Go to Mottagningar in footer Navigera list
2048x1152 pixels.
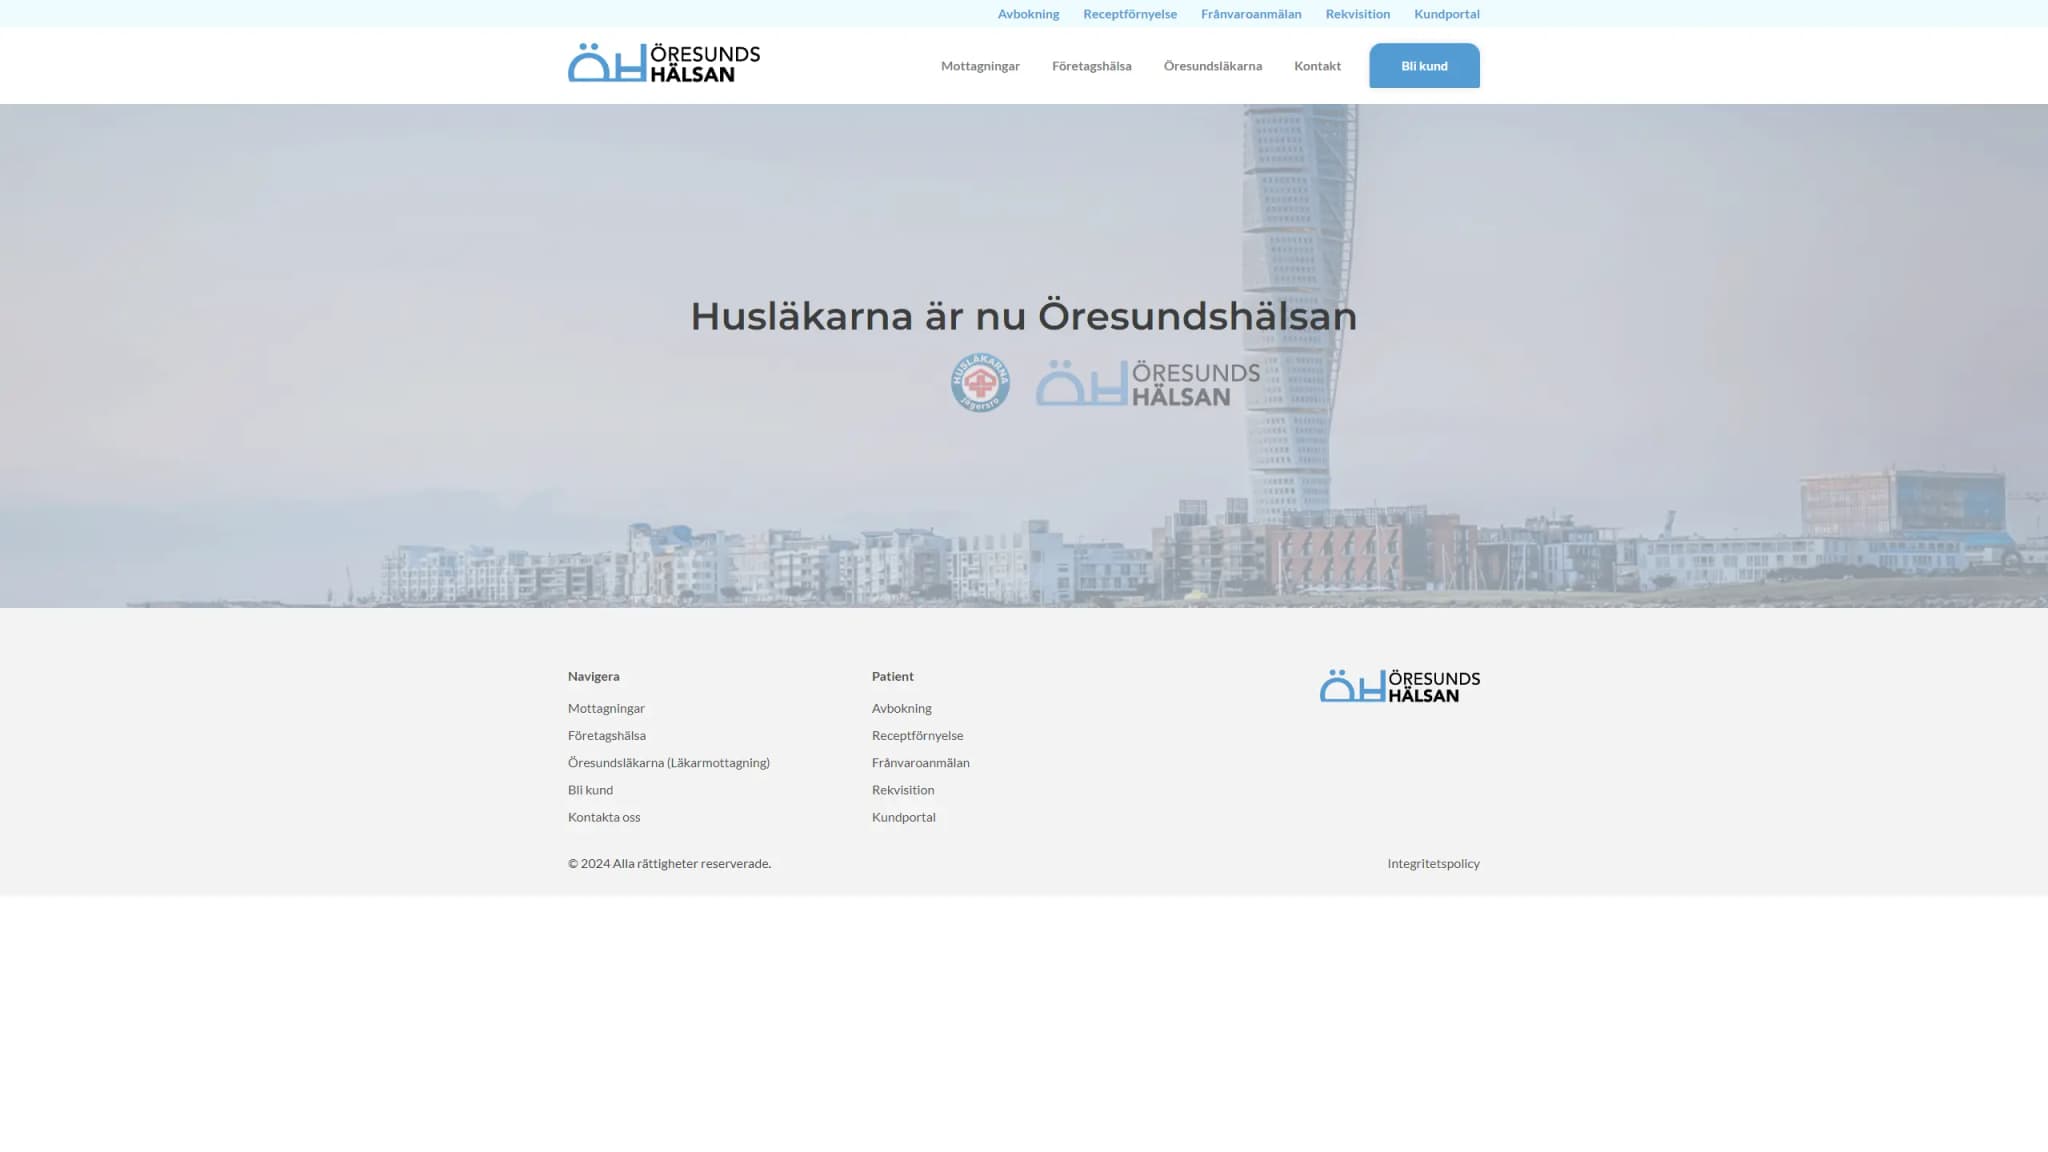pyautogui.click(x=606, y=708)
